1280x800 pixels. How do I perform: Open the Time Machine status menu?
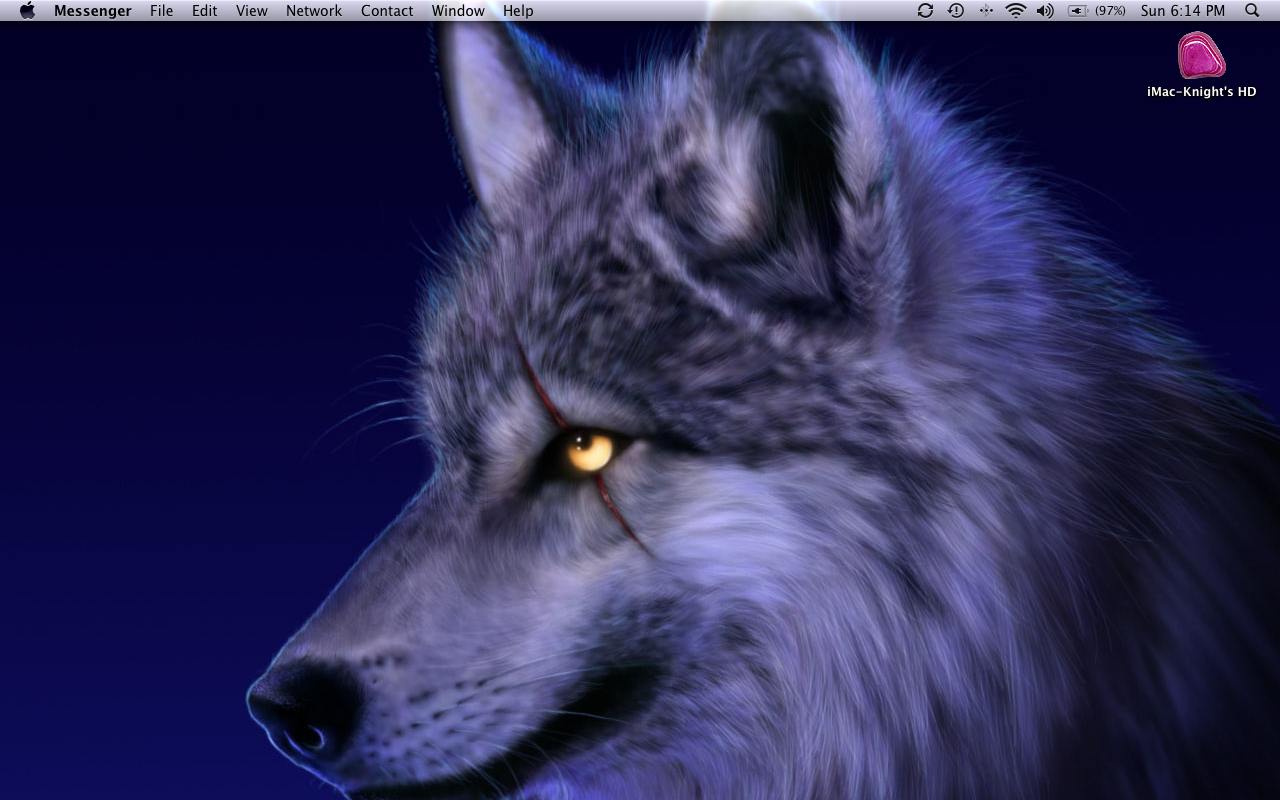point(956,11)
